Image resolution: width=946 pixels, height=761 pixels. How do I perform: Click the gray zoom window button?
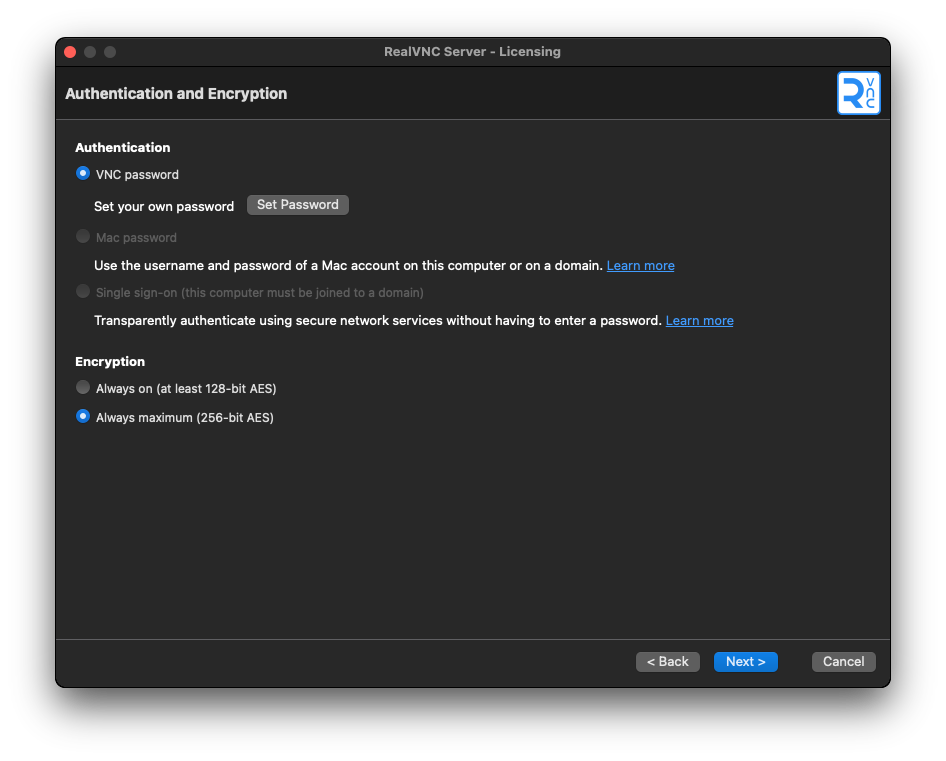[x=110, y=52]
